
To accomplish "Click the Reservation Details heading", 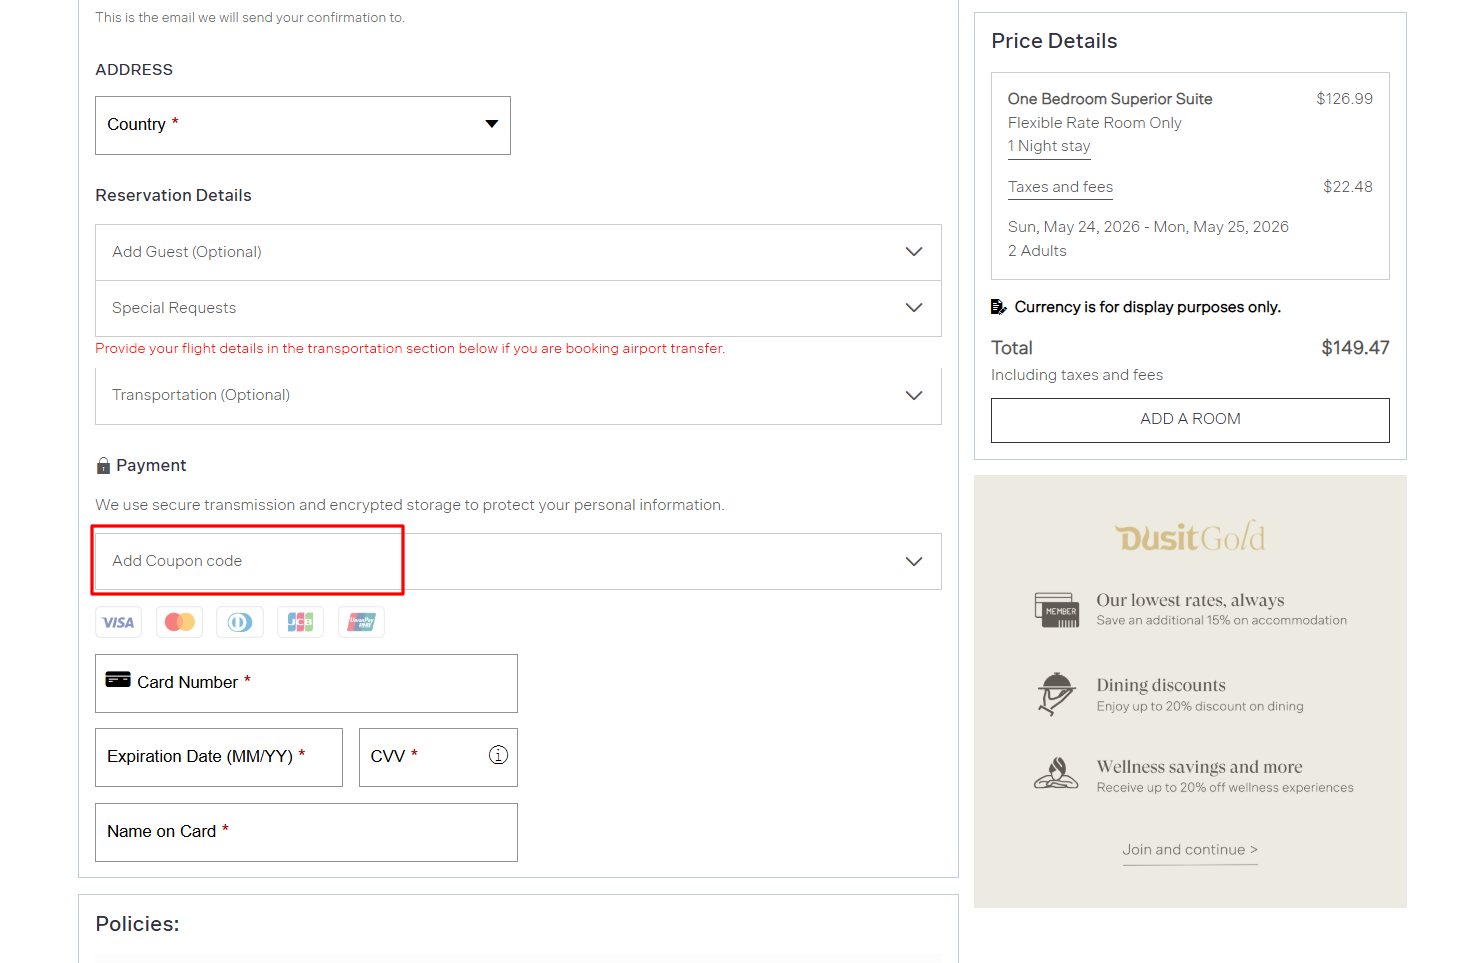I will click(x=173, y=196).
